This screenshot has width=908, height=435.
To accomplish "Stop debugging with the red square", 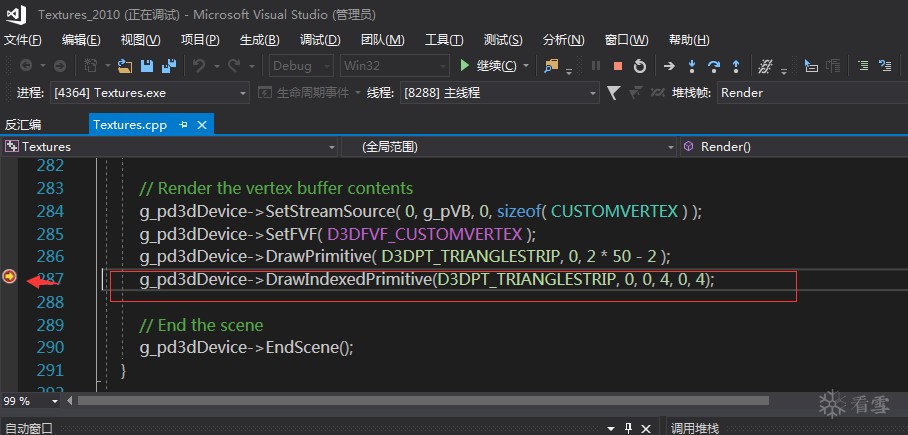I will point(618,66).
